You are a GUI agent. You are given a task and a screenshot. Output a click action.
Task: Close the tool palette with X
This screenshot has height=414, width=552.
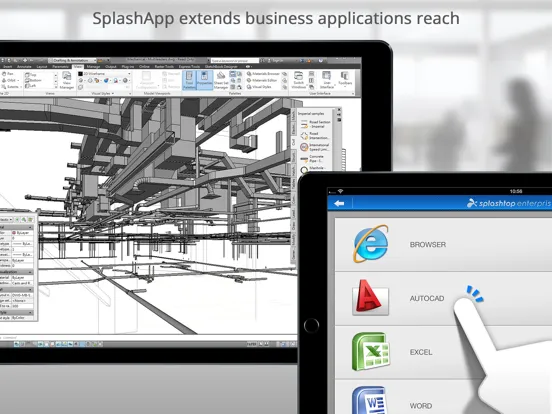coord(339,110)
